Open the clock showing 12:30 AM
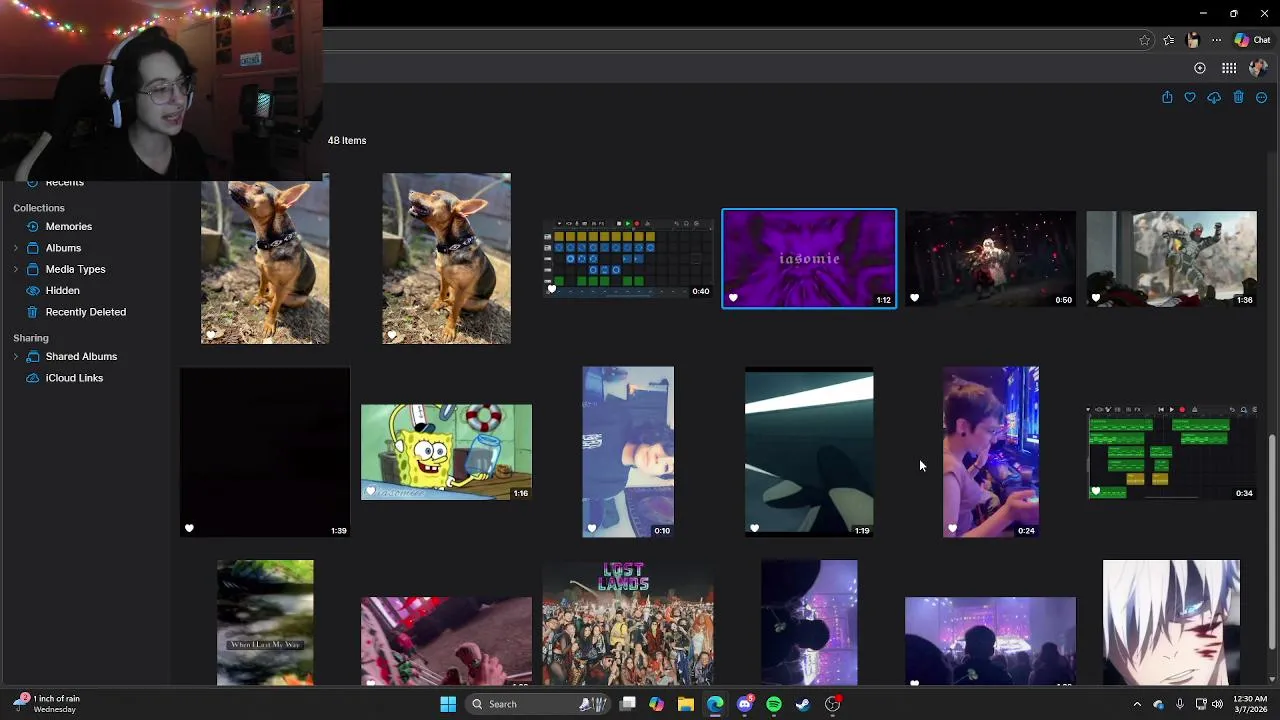 click(1250, 704)
